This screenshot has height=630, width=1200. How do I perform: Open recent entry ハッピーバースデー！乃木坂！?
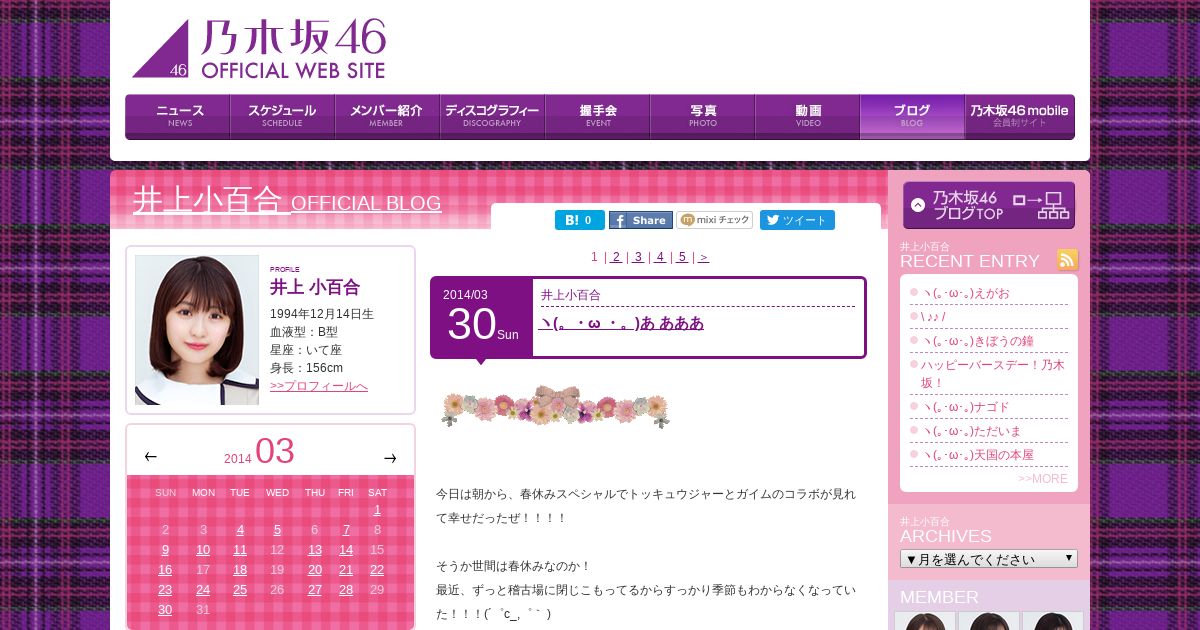993,373
